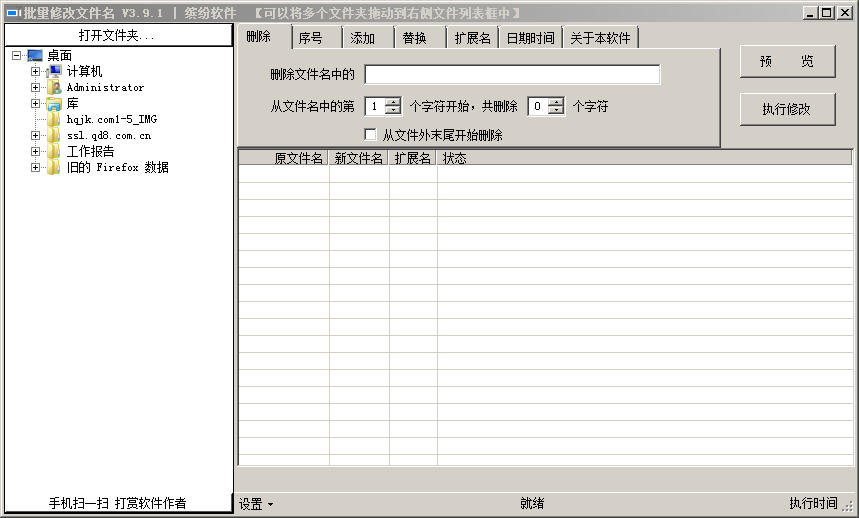
Task: Decrease the delete character count stepper
Action: 556,111
